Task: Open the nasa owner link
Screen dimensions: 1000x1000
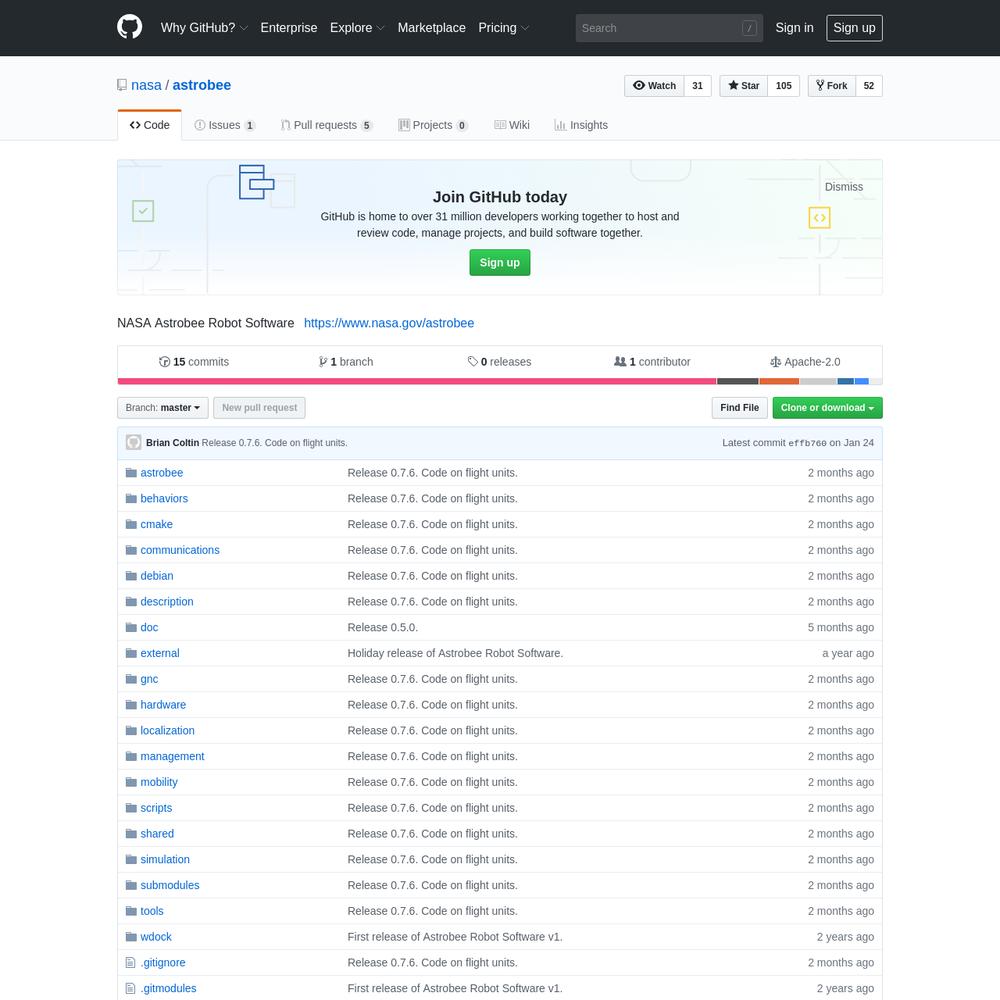Action: click(147, 85)
